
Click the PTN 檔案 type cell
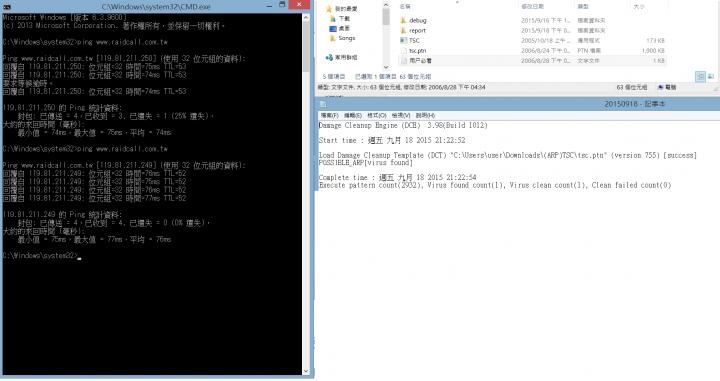[x=589, y=51]
